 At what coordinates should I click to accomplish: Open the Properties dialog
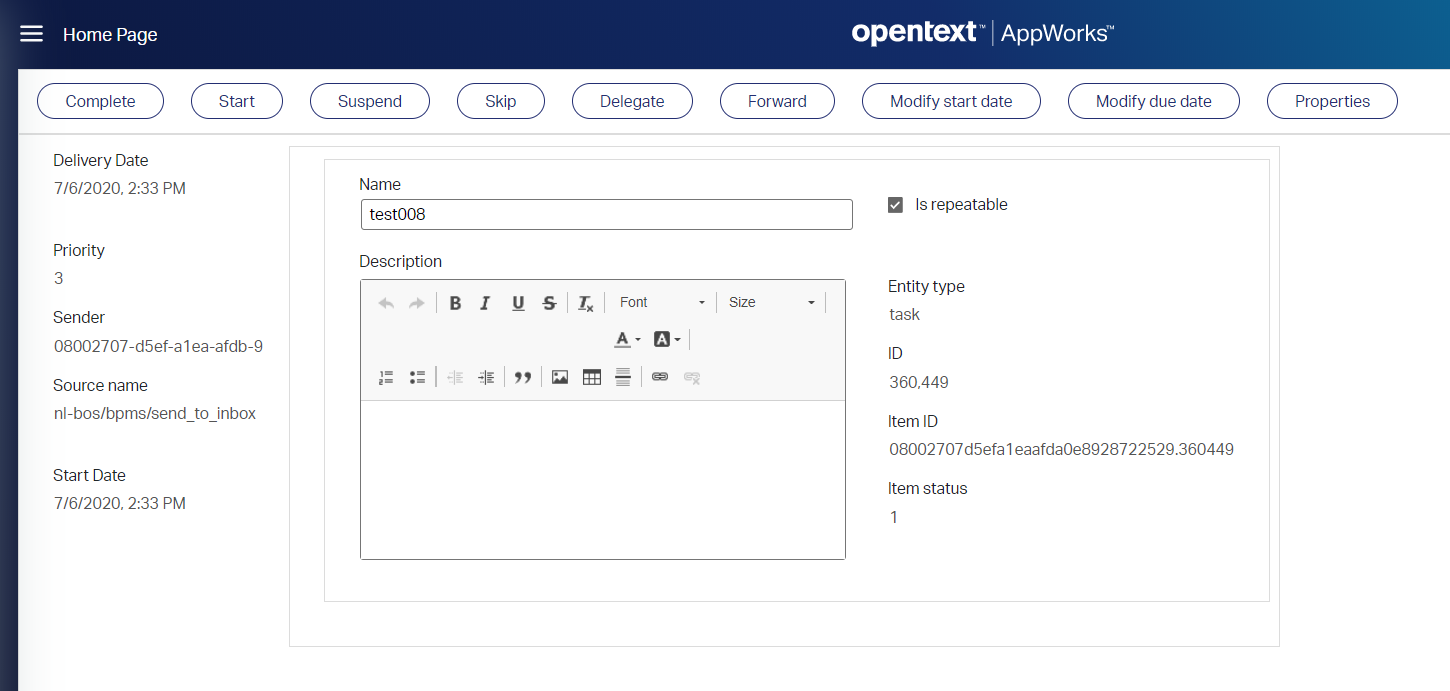[1332, 101]
